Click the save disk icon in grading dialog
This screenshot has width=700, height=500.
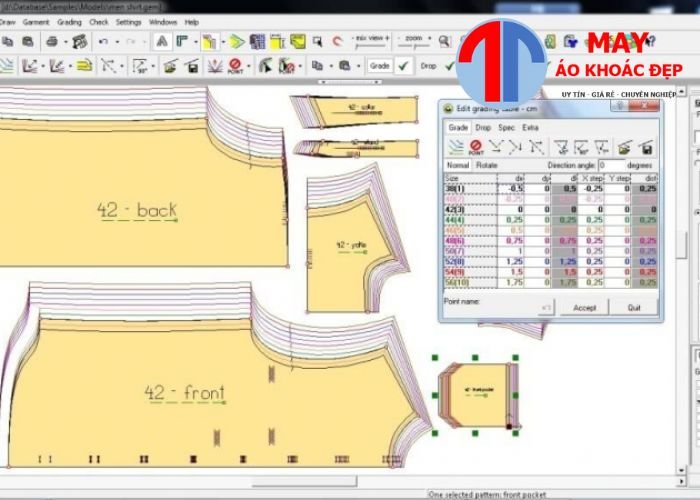(x=647, y=147)
